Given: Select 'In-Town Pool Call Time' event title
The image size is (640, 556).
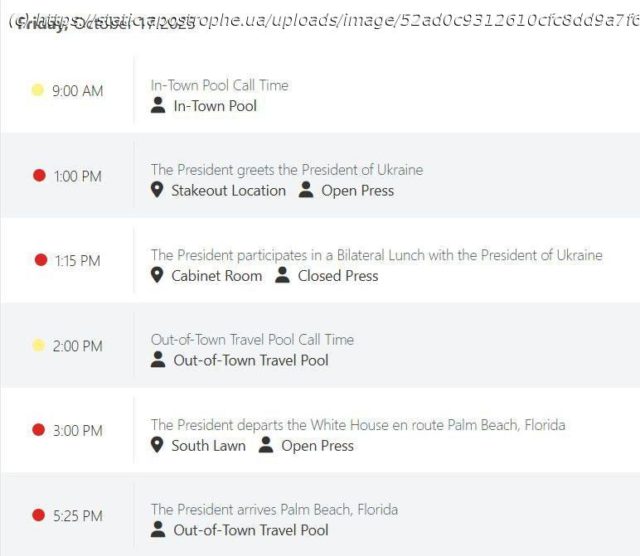Looking at the screenshot, I should point(219,85).
